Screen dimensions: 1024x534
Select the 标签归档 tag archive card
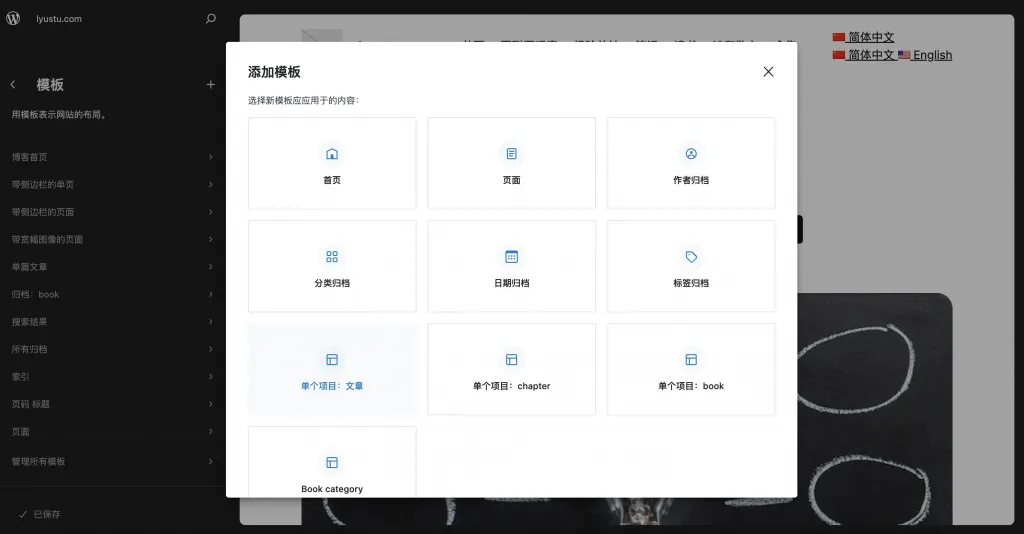click(x=691, y=267)
